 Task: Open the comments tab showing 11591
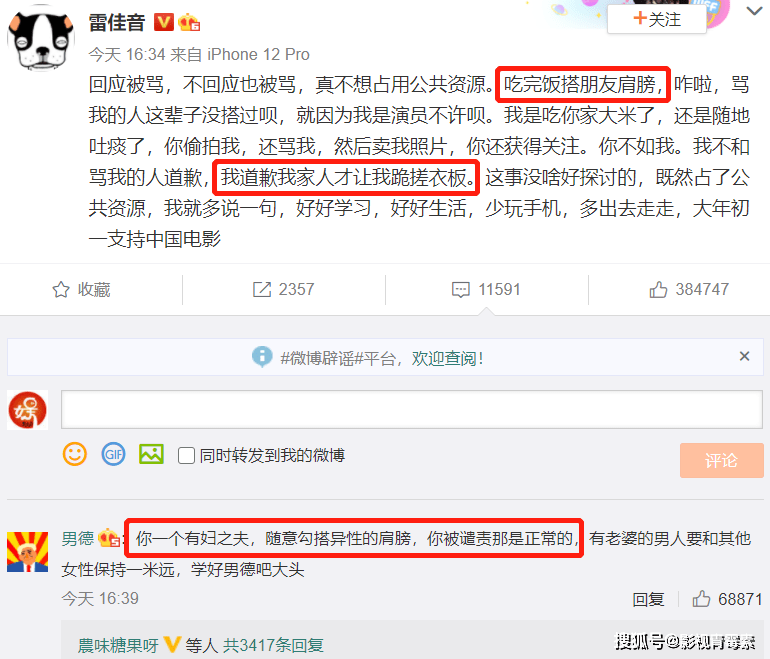pos(486,290)
